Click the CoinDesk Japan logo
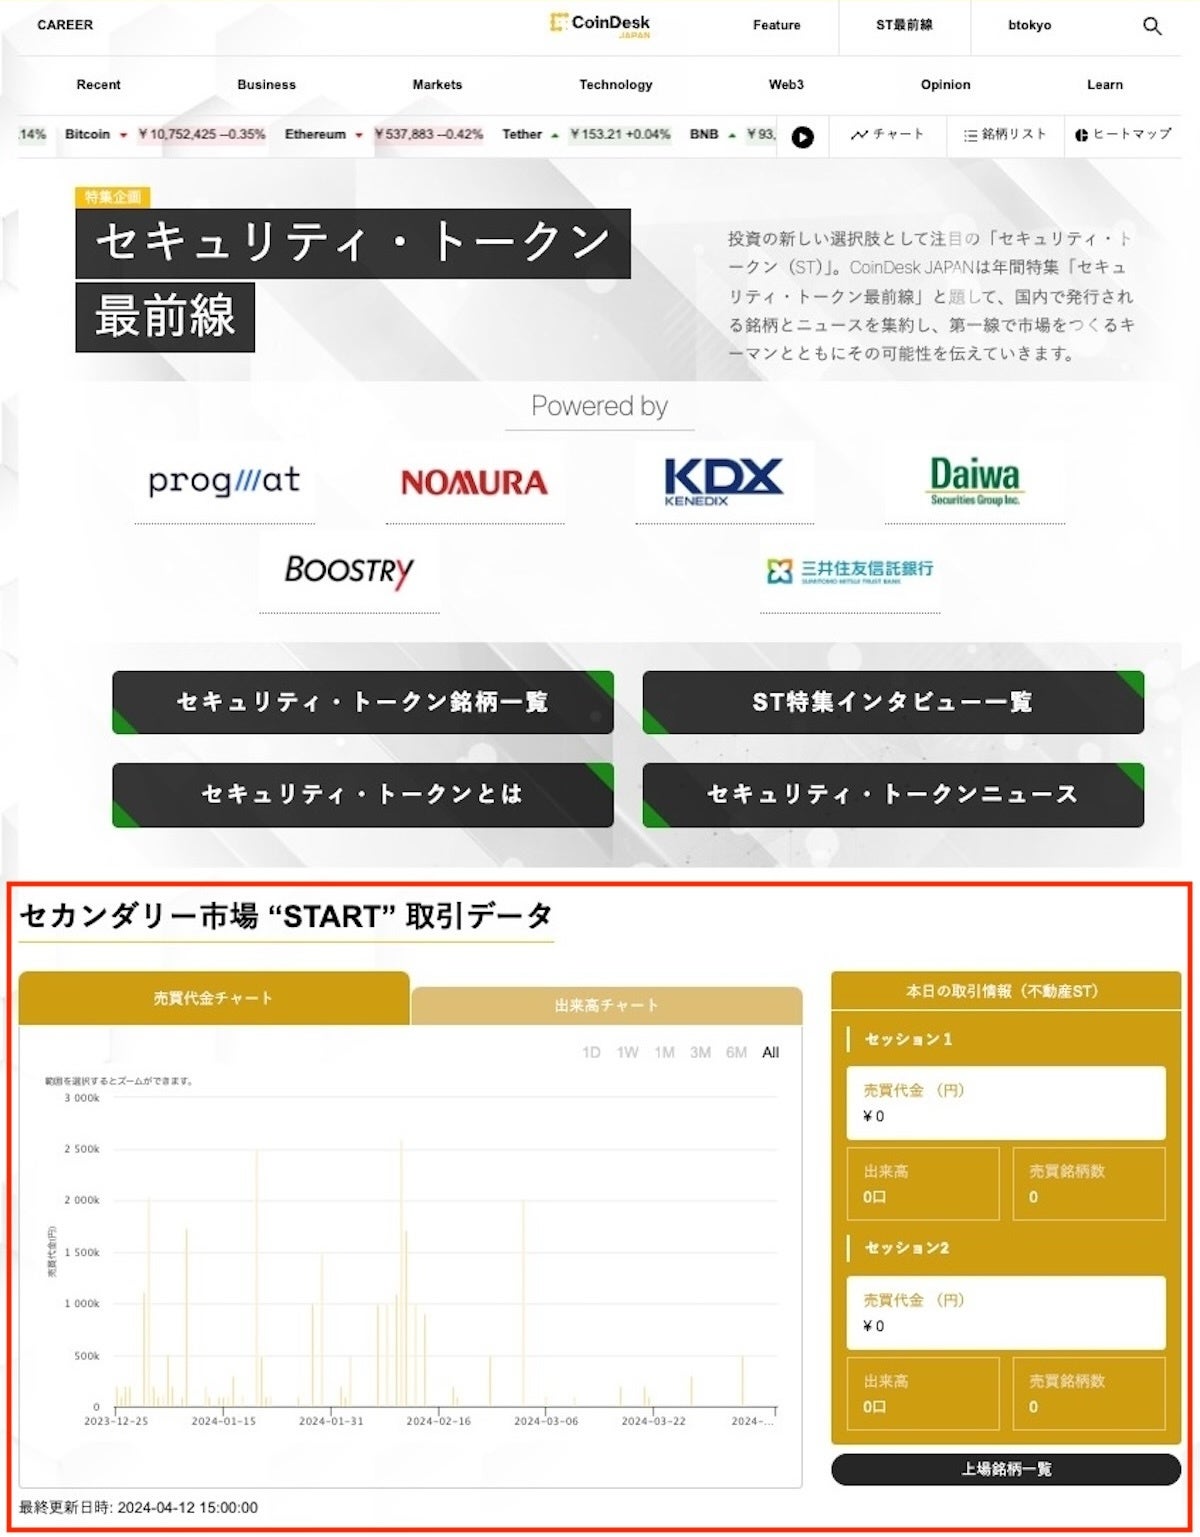1200x1537 pixels. click(x=600, y=24)
